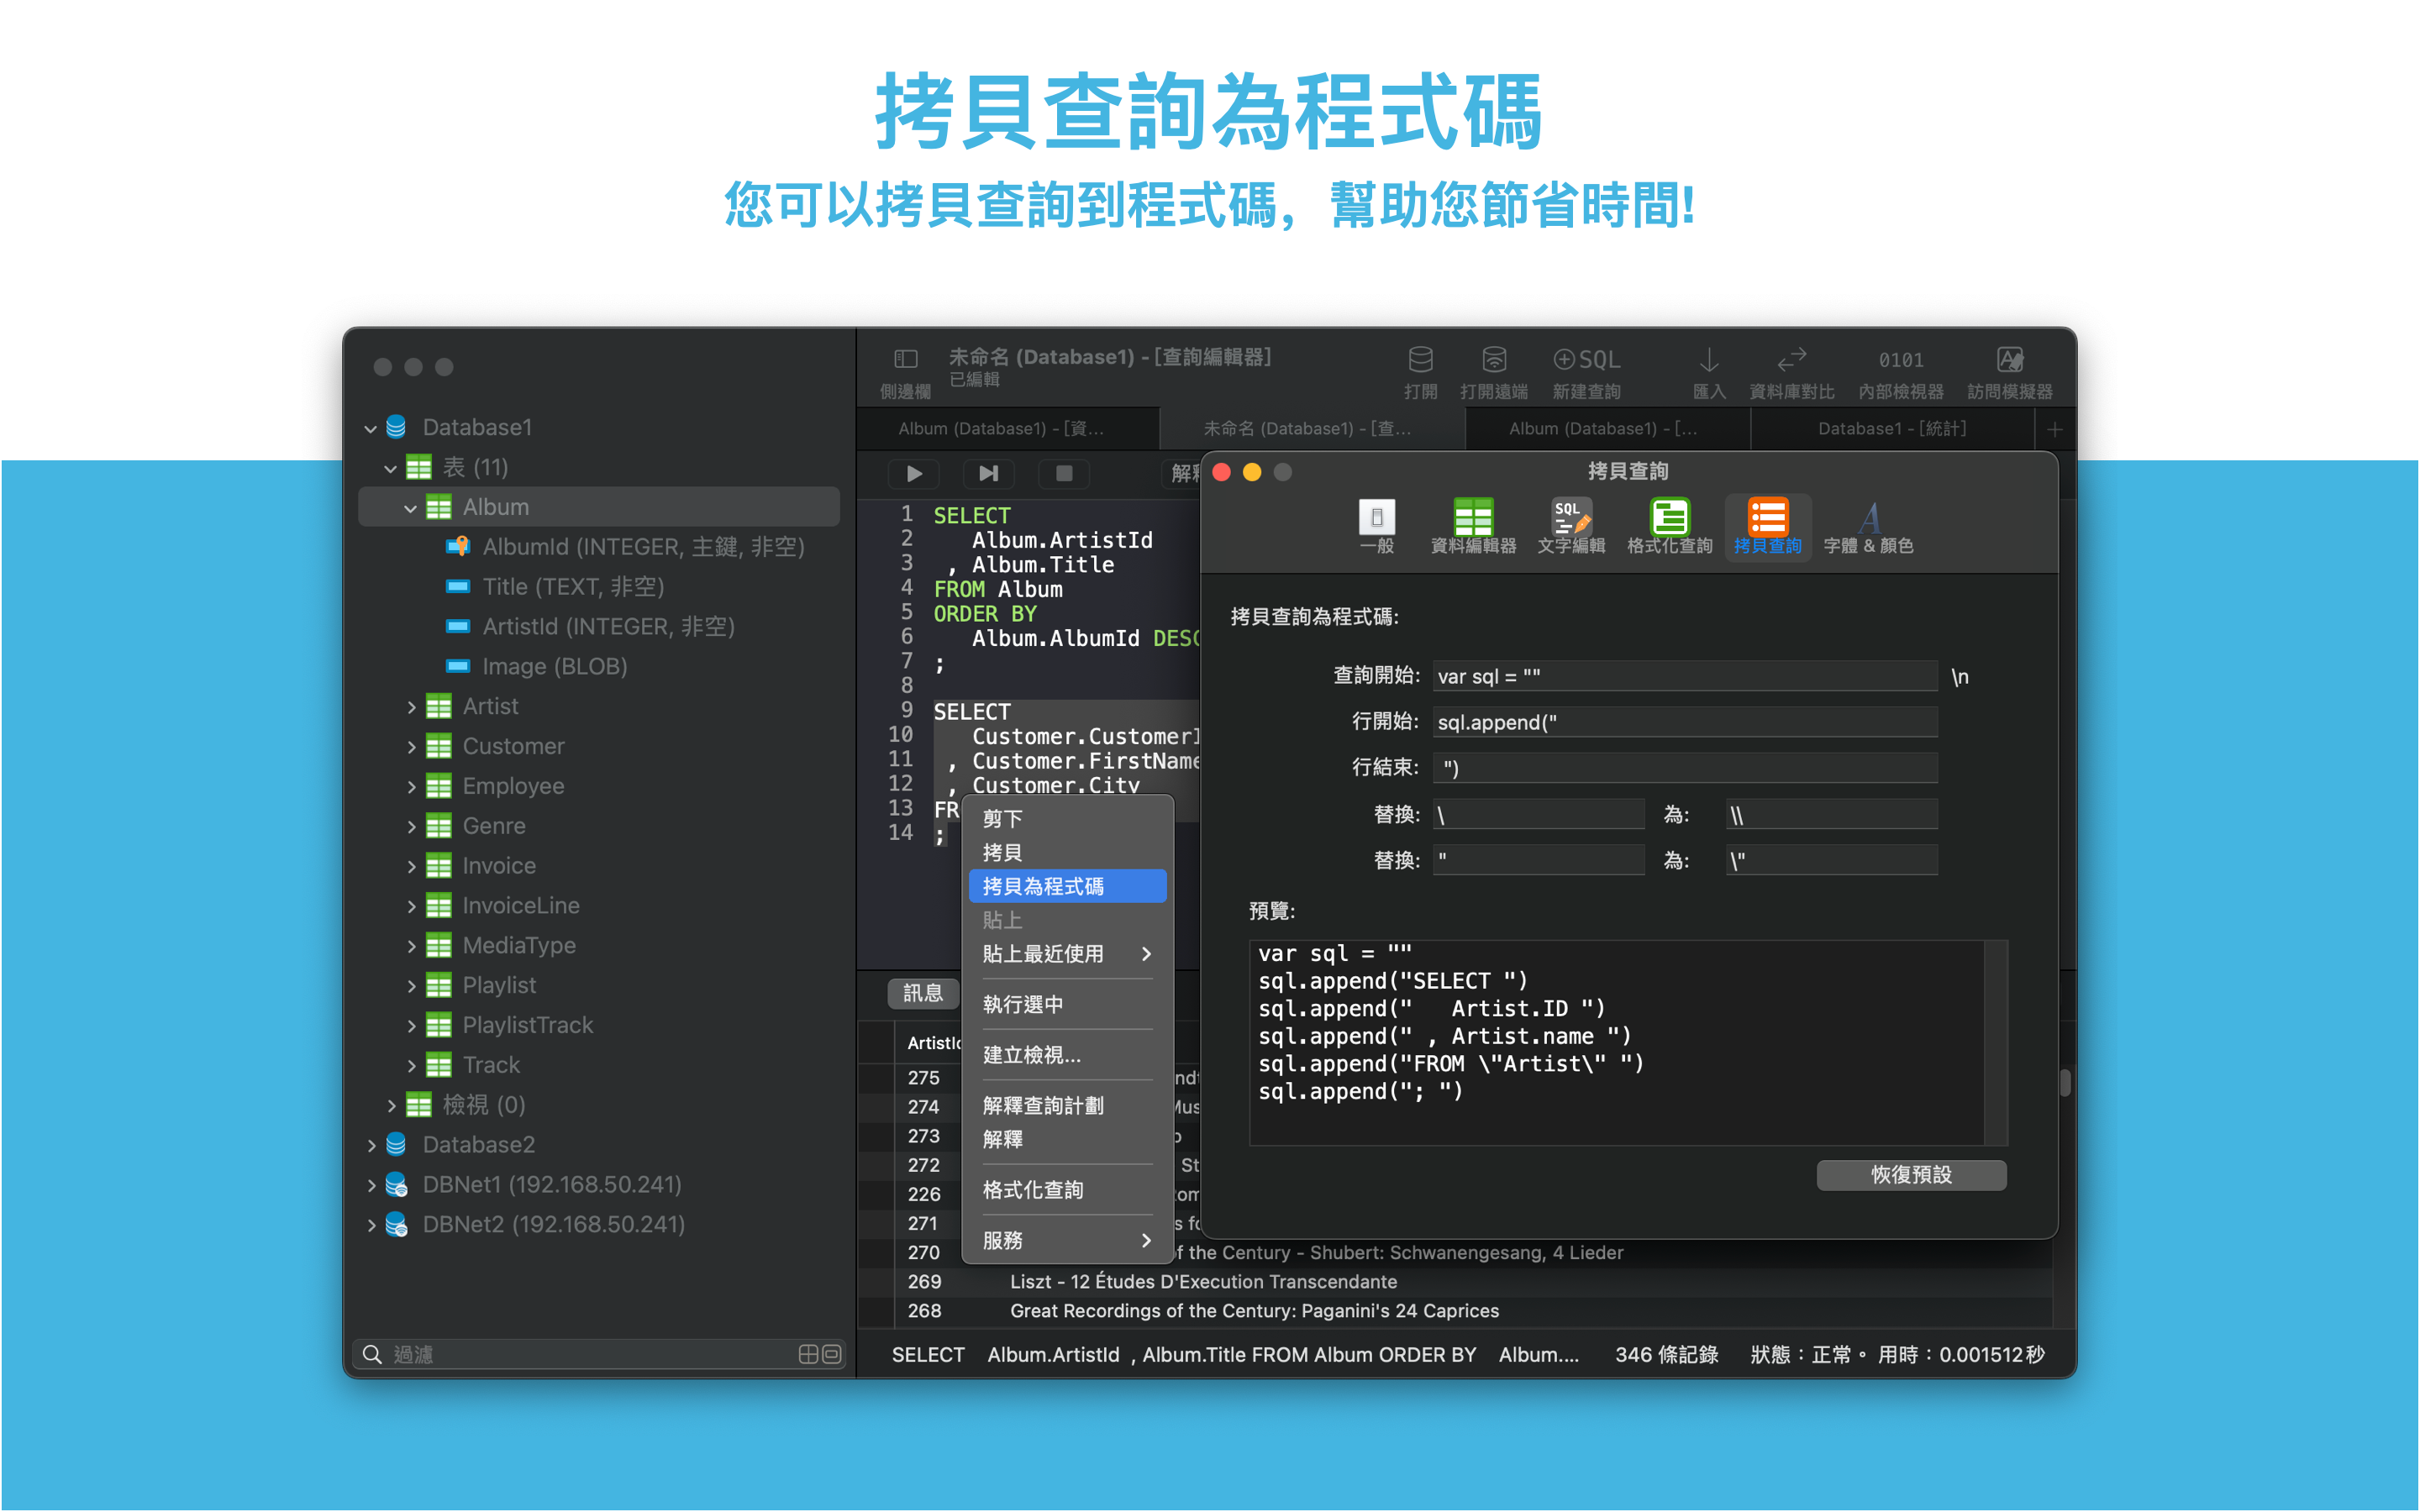
Task: Toggle the grid layout icon in filter bar
Action: 808,1354
